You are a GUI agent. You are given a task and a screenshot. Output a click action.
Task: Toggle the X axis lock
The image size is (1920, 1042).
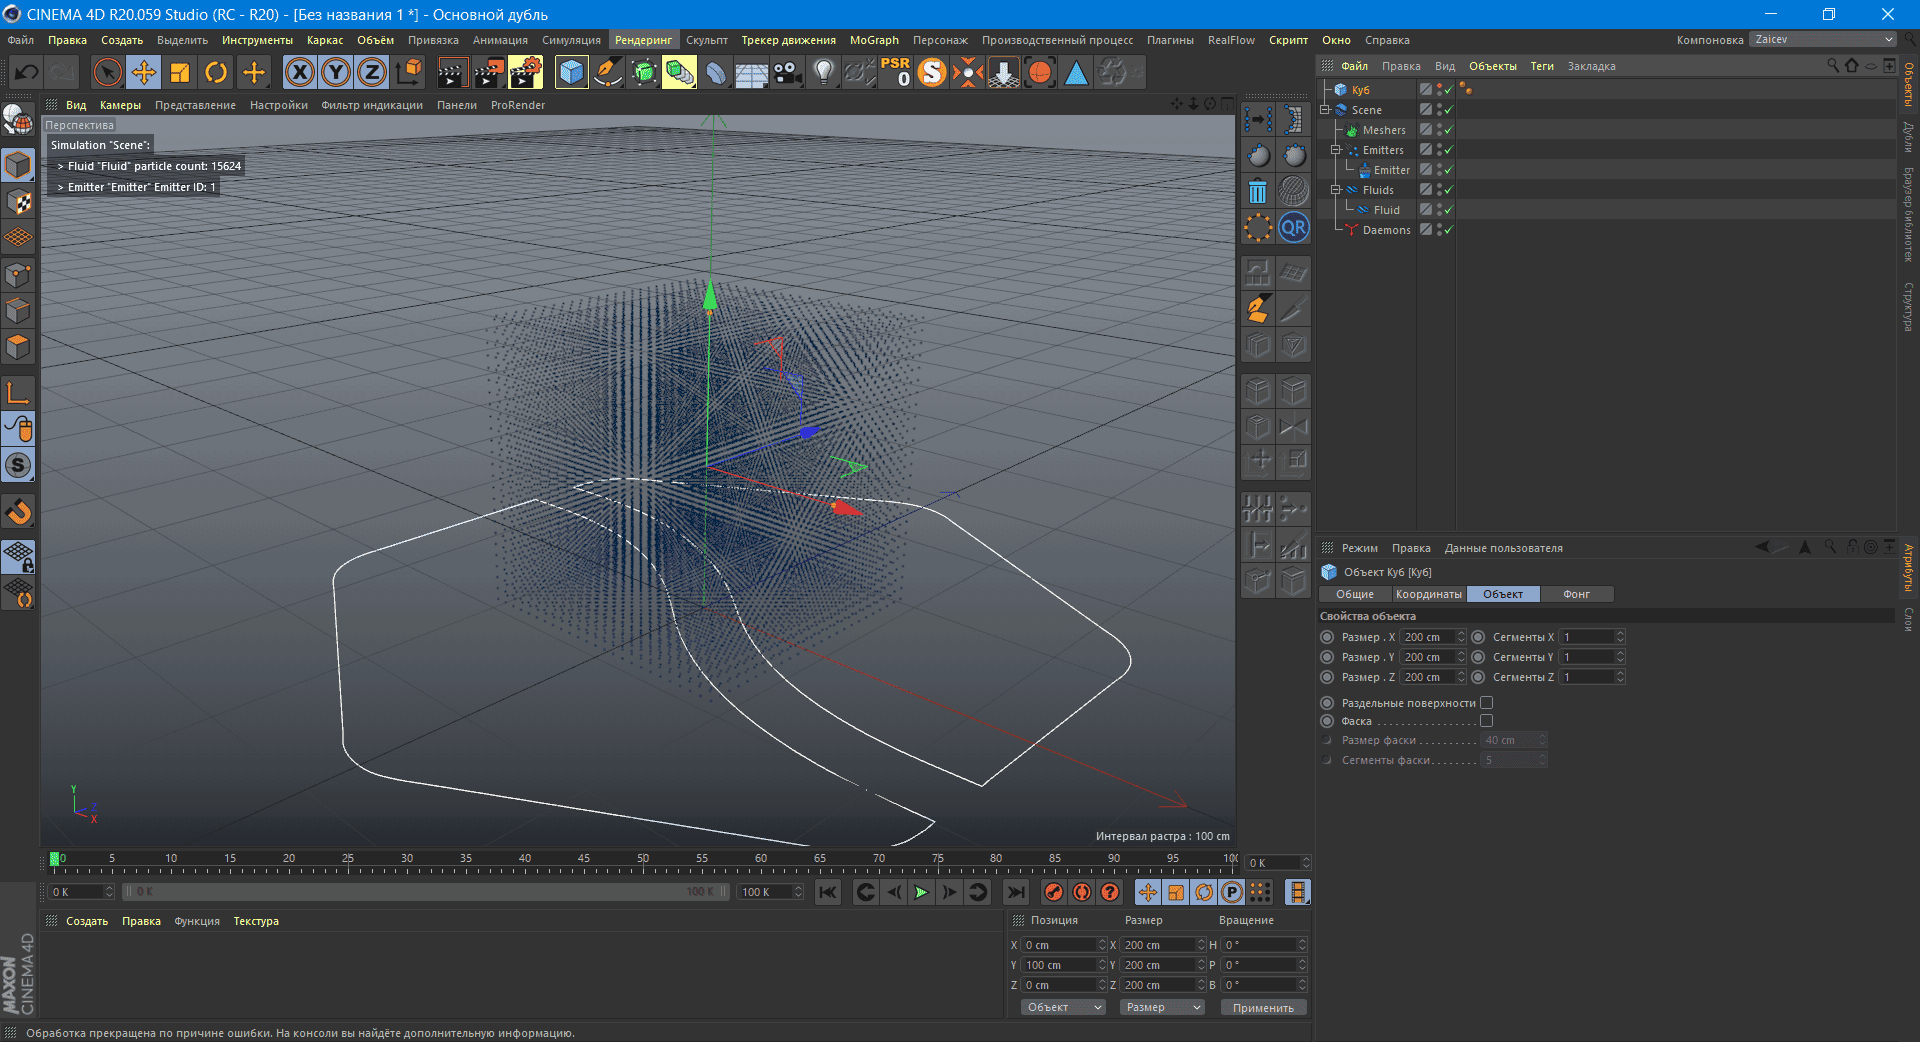(x=300, y=72)
